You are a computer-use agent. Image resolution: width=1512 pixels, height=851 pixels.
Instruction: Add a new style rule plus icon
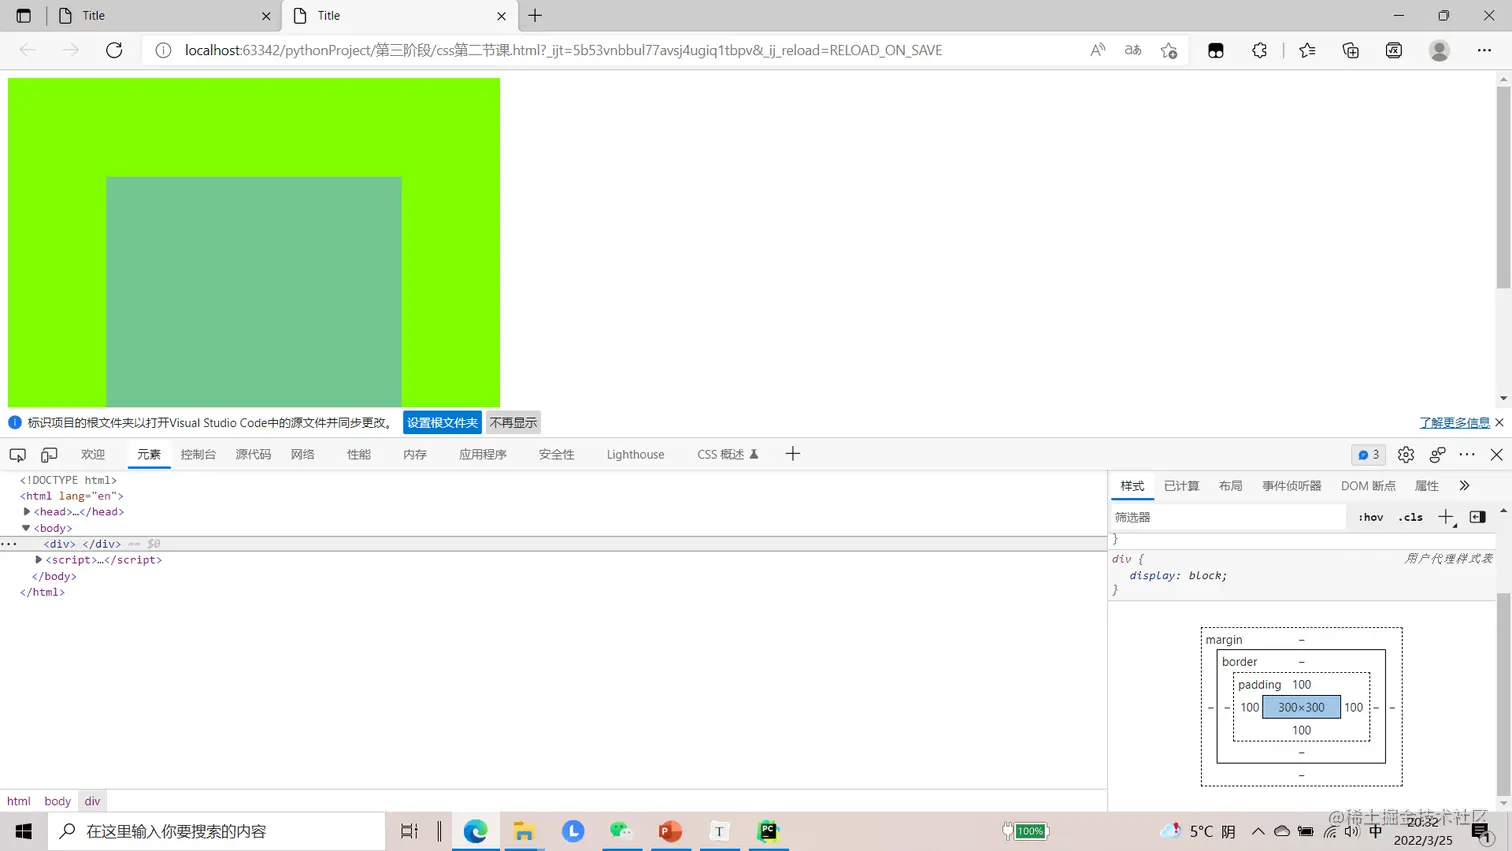[1446, 517]
